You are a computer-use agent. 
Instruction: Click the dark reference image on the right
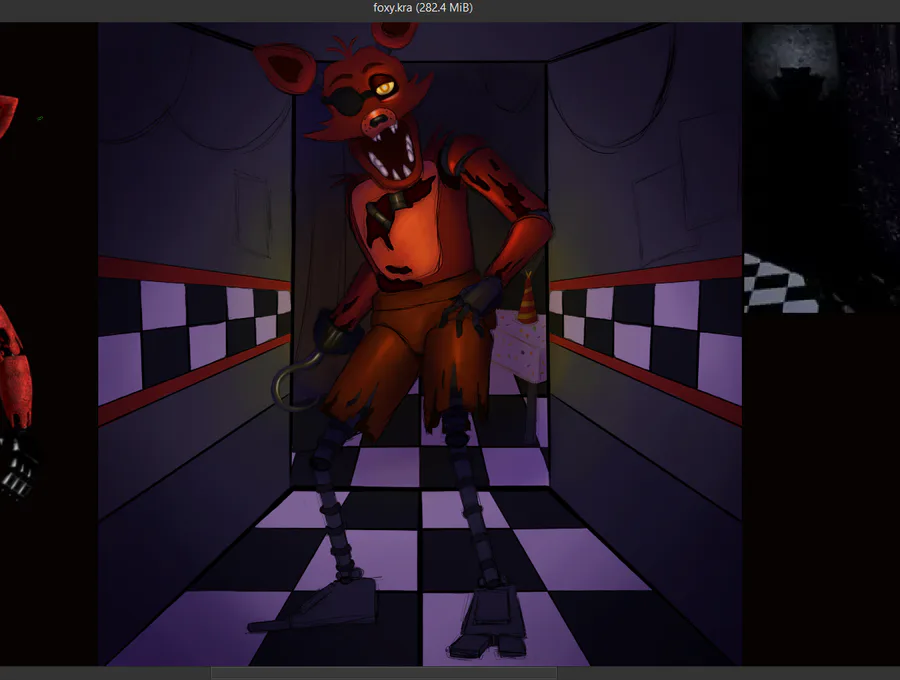821,168
